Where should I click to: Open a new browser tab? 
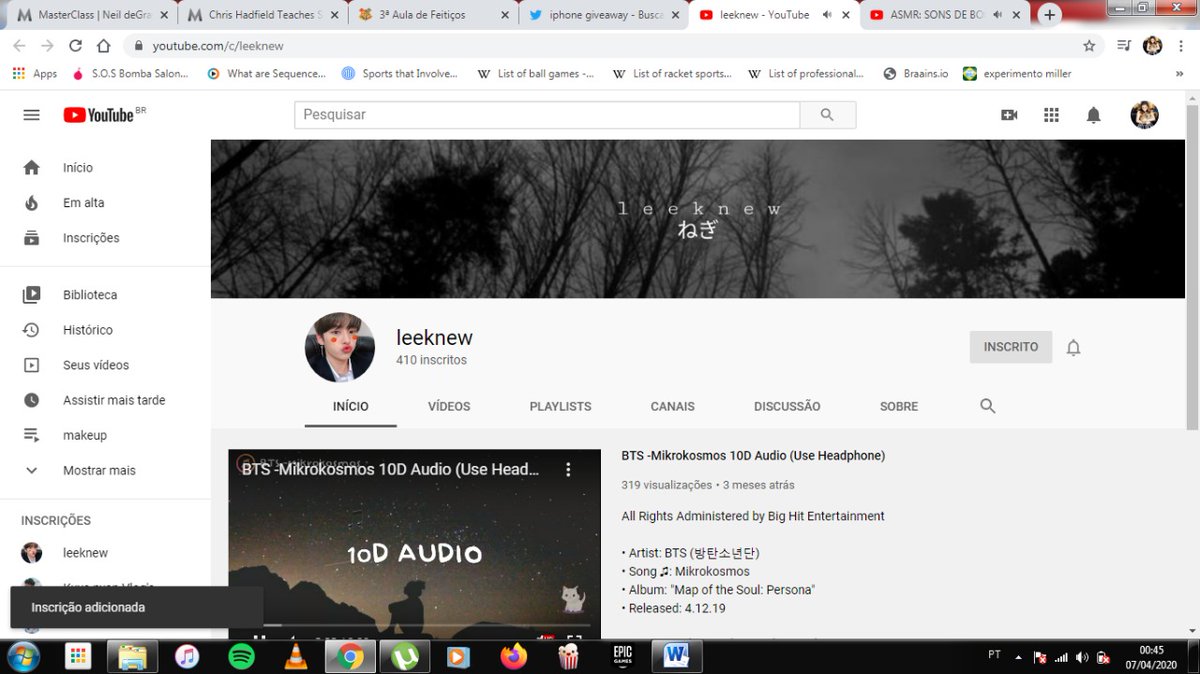pyautogui.click(x=1050, y=15)
